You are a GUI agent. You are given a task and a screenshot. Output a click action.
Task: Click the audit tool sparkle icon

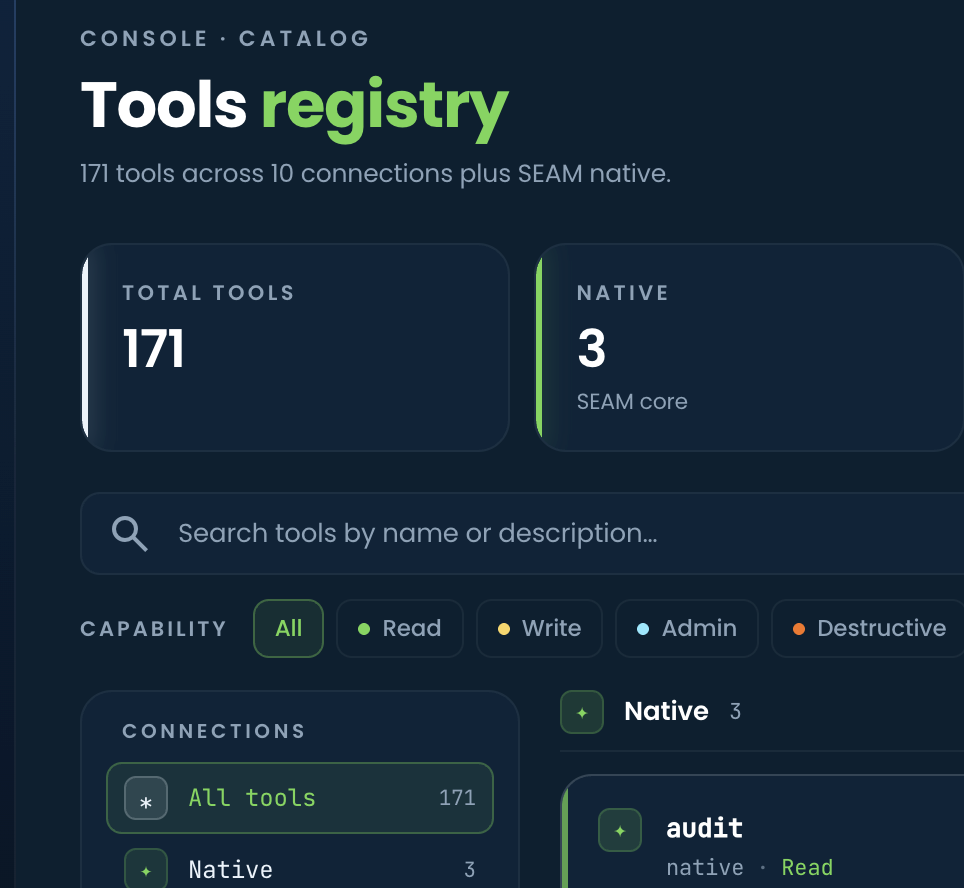click(x=620, y=830)
